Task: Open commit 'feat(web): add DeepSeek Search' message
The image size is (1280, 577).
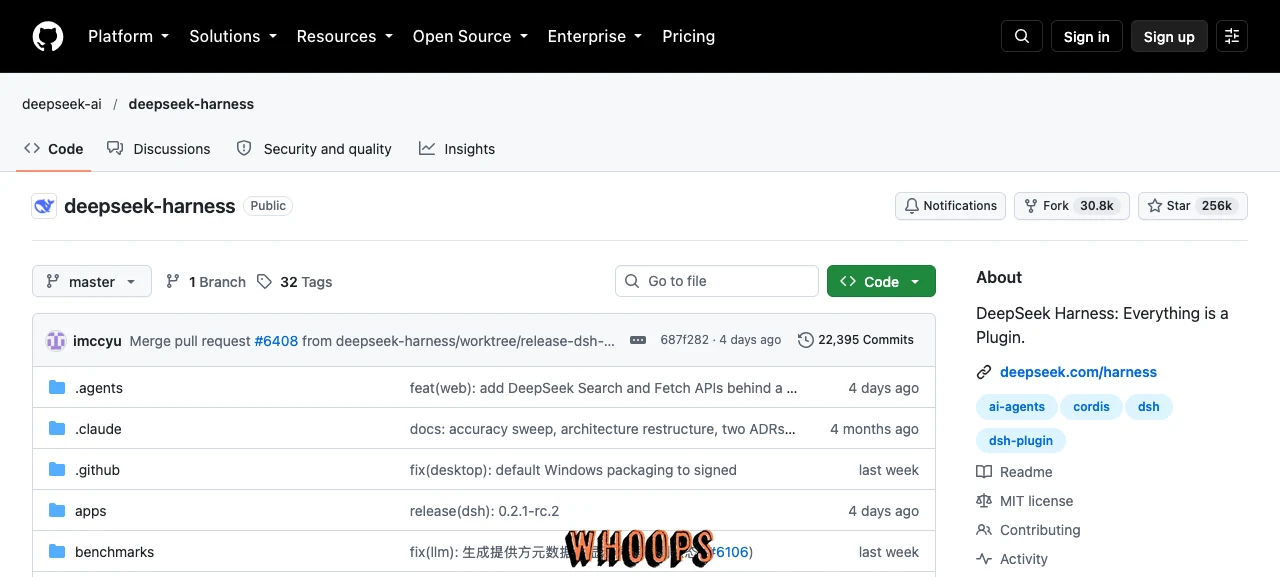Action: [603, 388]
